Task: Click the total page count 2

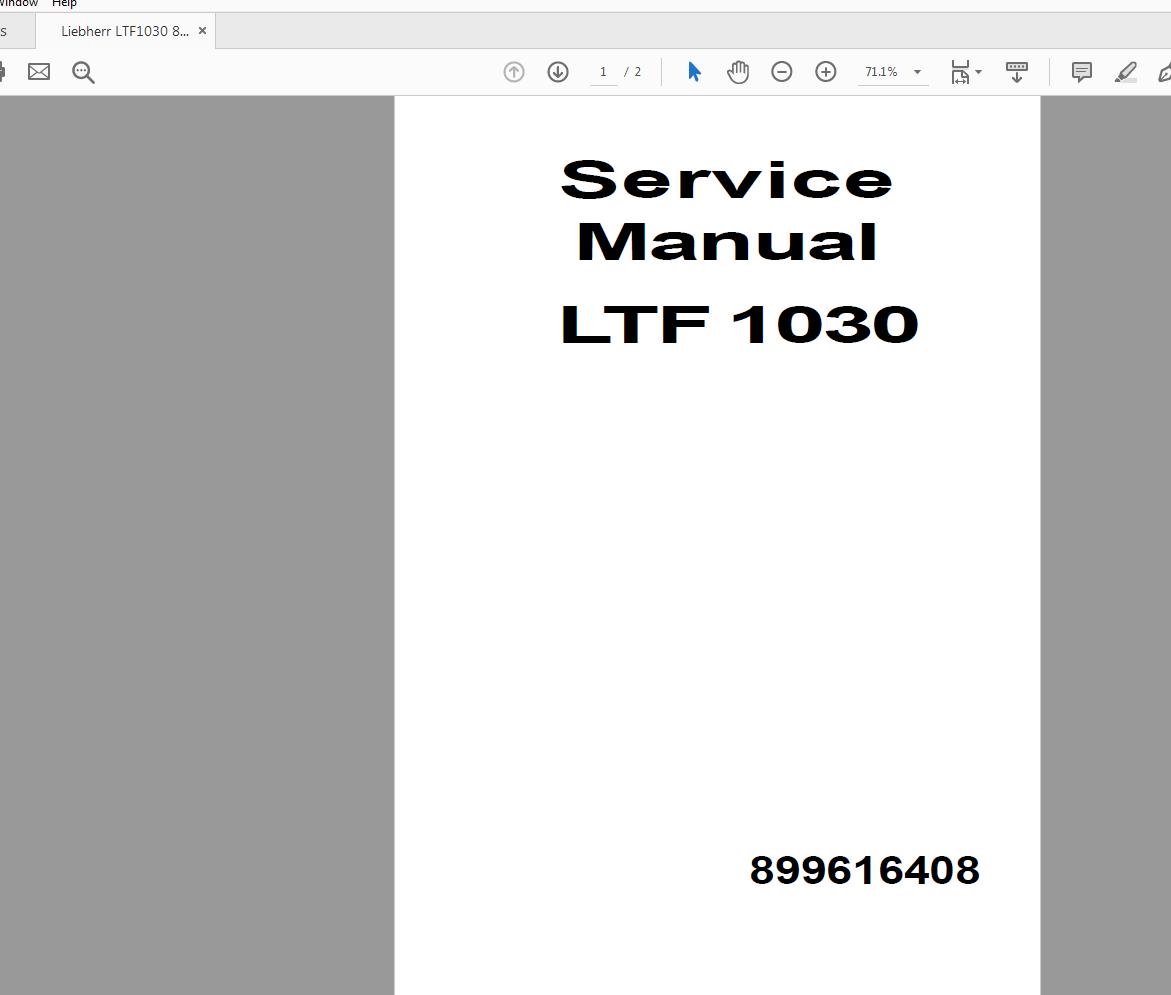Action: coord(637,72)
